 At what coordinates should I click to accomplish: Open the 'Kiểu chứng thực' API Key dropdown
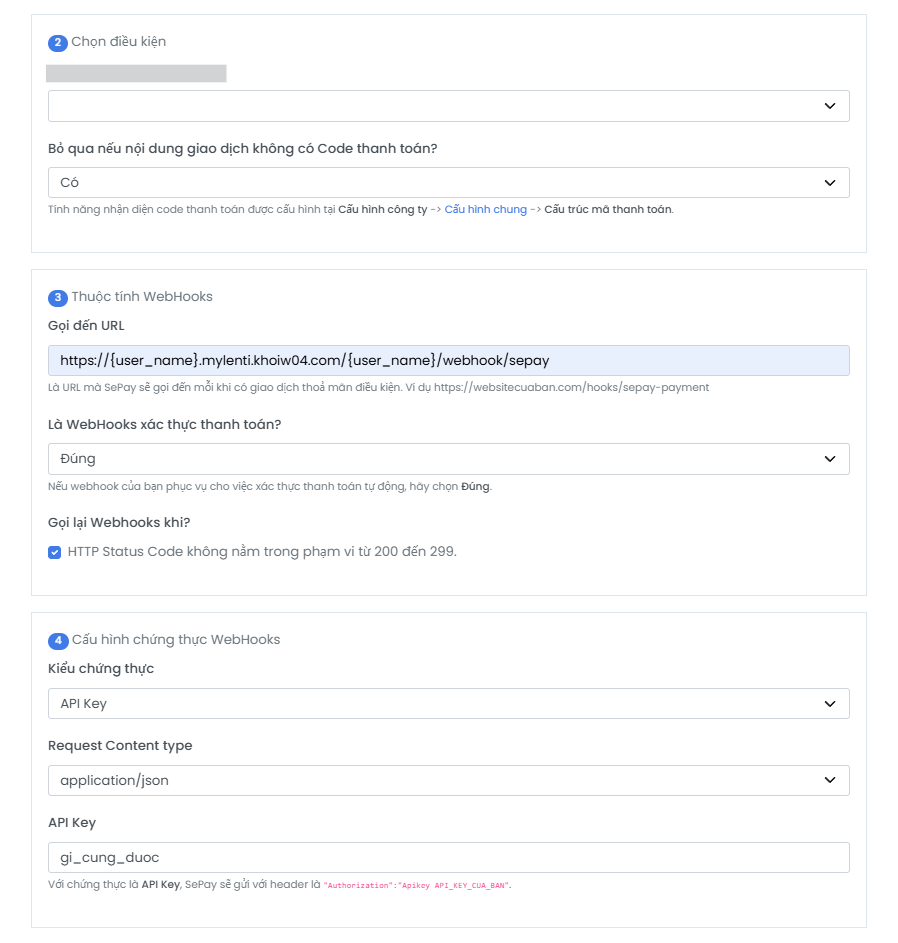point(448,704)
